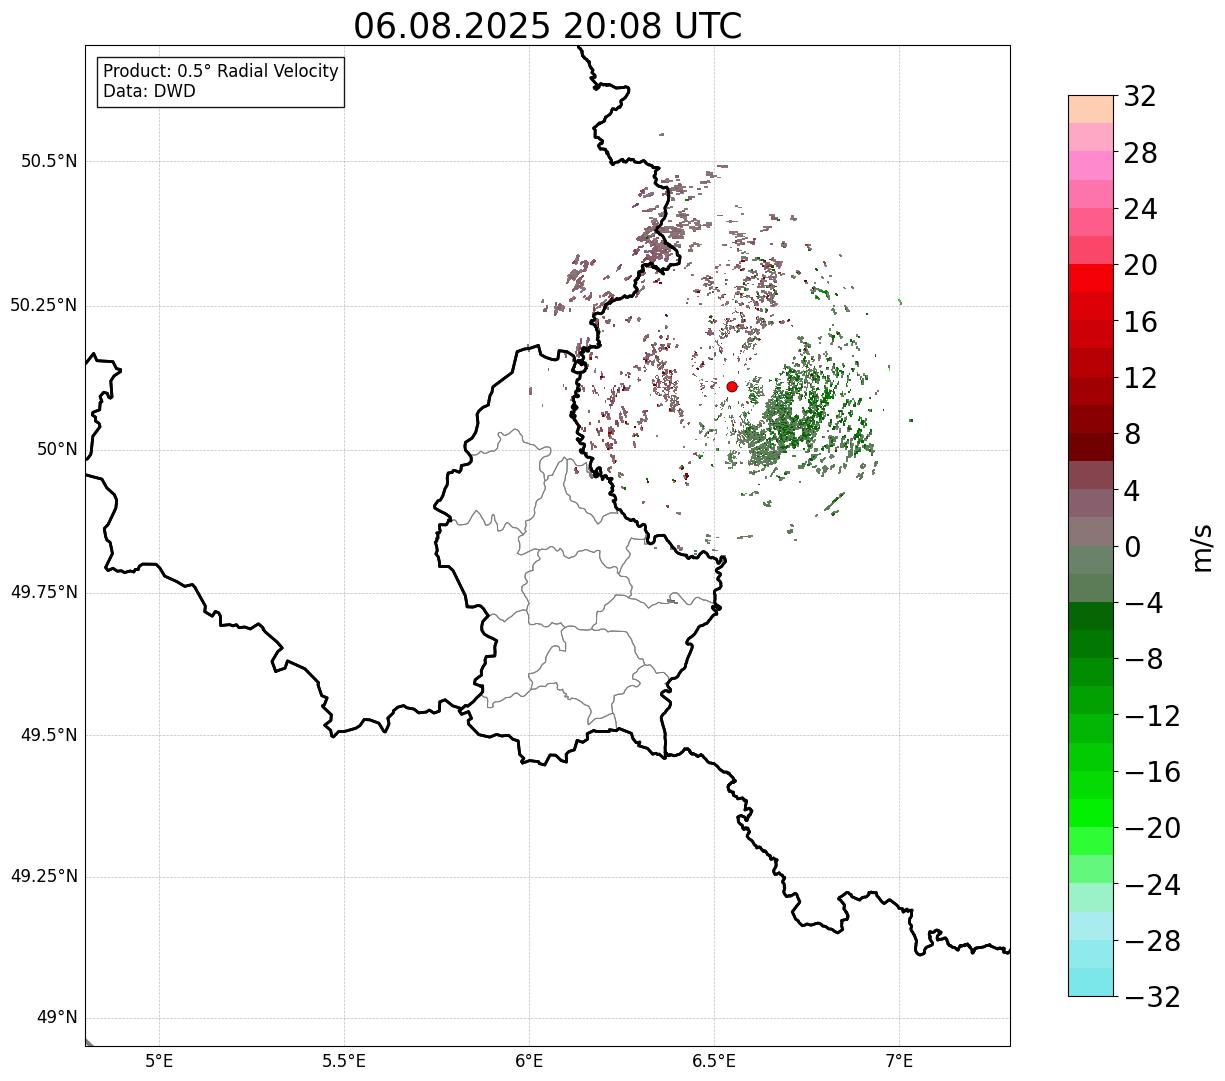Viewport: 1225px width, 1081px height.
Task: Click the 5.5°E longitude label
Action: coord(344,1061)
